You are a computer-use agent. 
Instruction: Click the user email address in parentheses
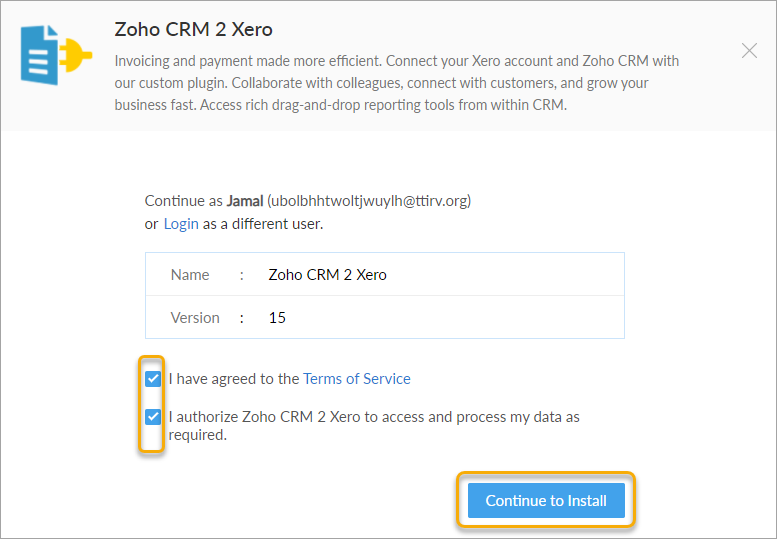[x=369, y=201]
